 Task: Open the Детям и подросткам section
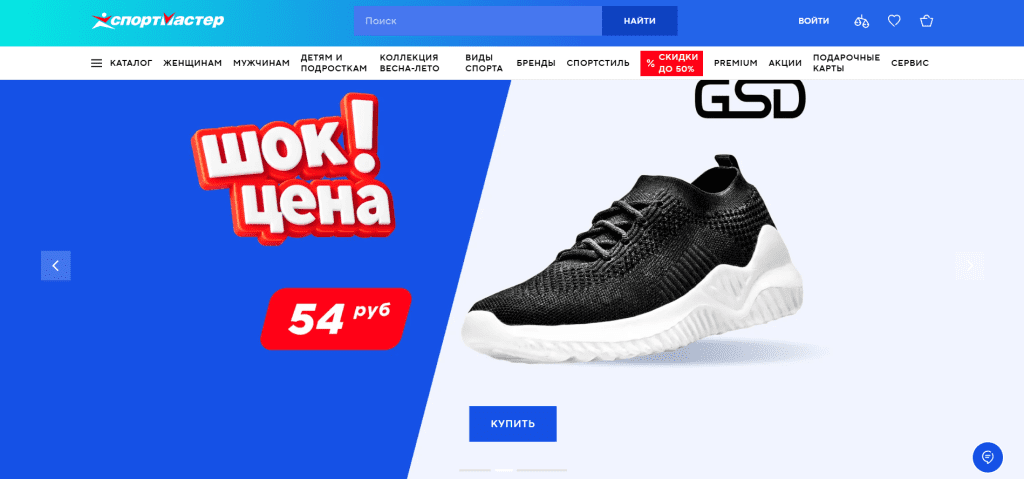point(334,63)
